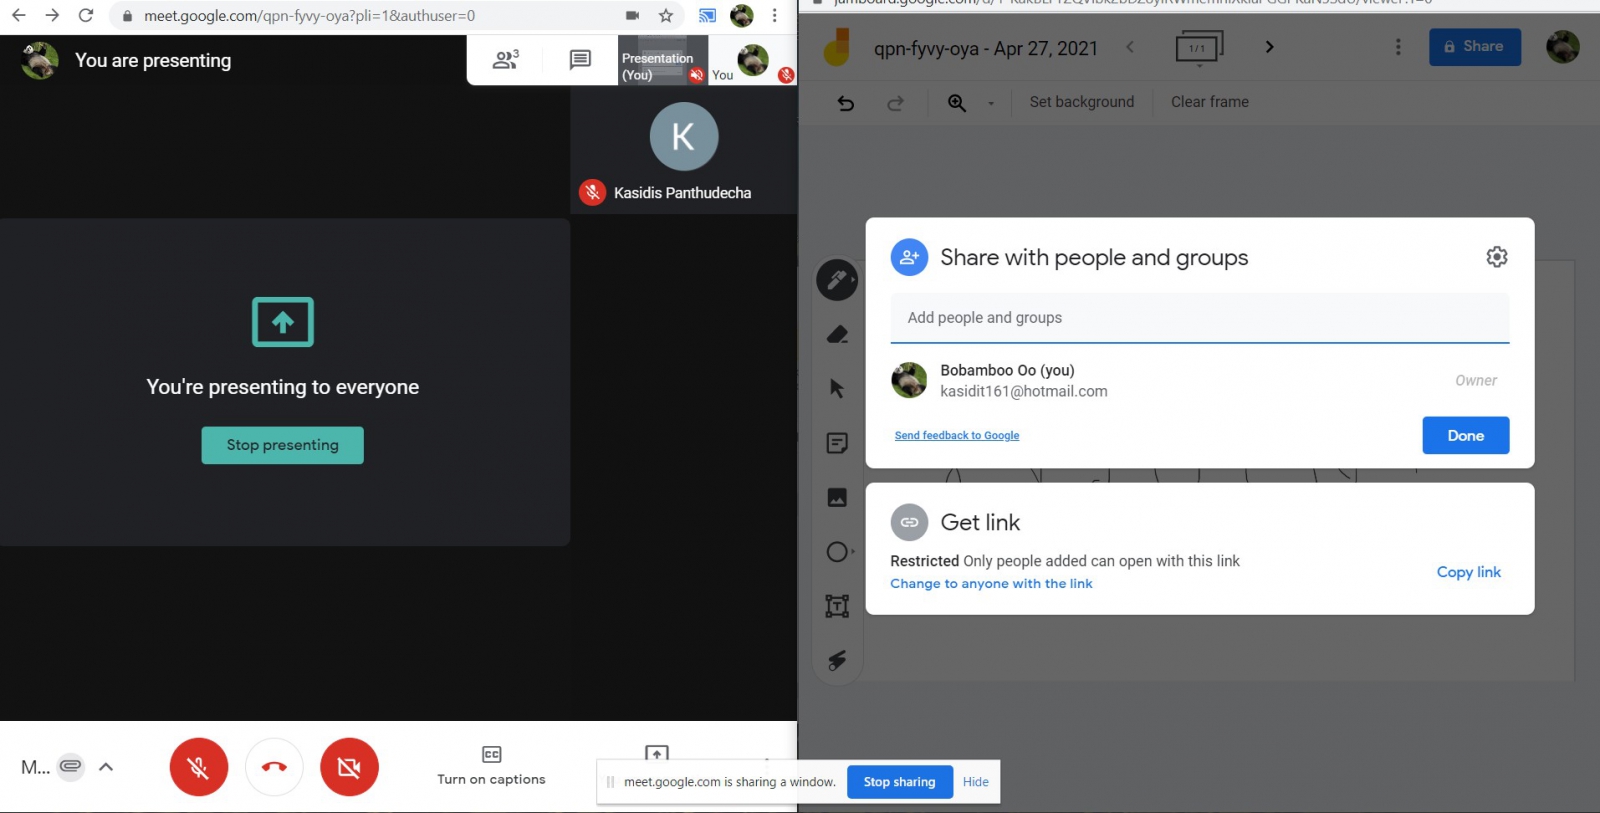This screenshot has width=1600, height=813.
Task: Unmute the microphone in Meet
Action: 199,767
